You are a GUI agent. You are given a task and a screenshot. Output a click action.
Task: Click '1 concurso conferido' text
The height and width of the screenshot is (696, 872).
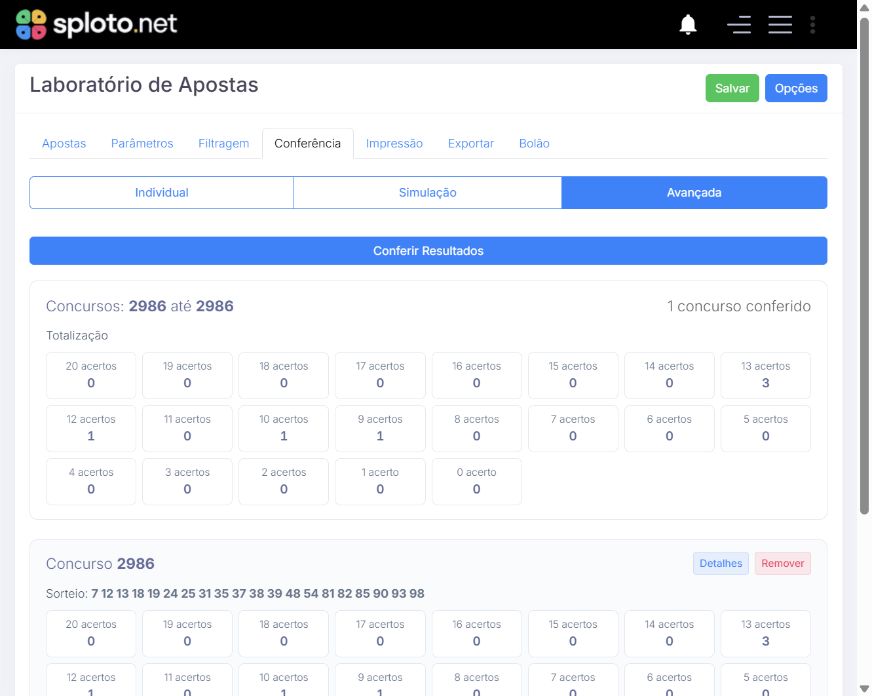click(739, 306)
